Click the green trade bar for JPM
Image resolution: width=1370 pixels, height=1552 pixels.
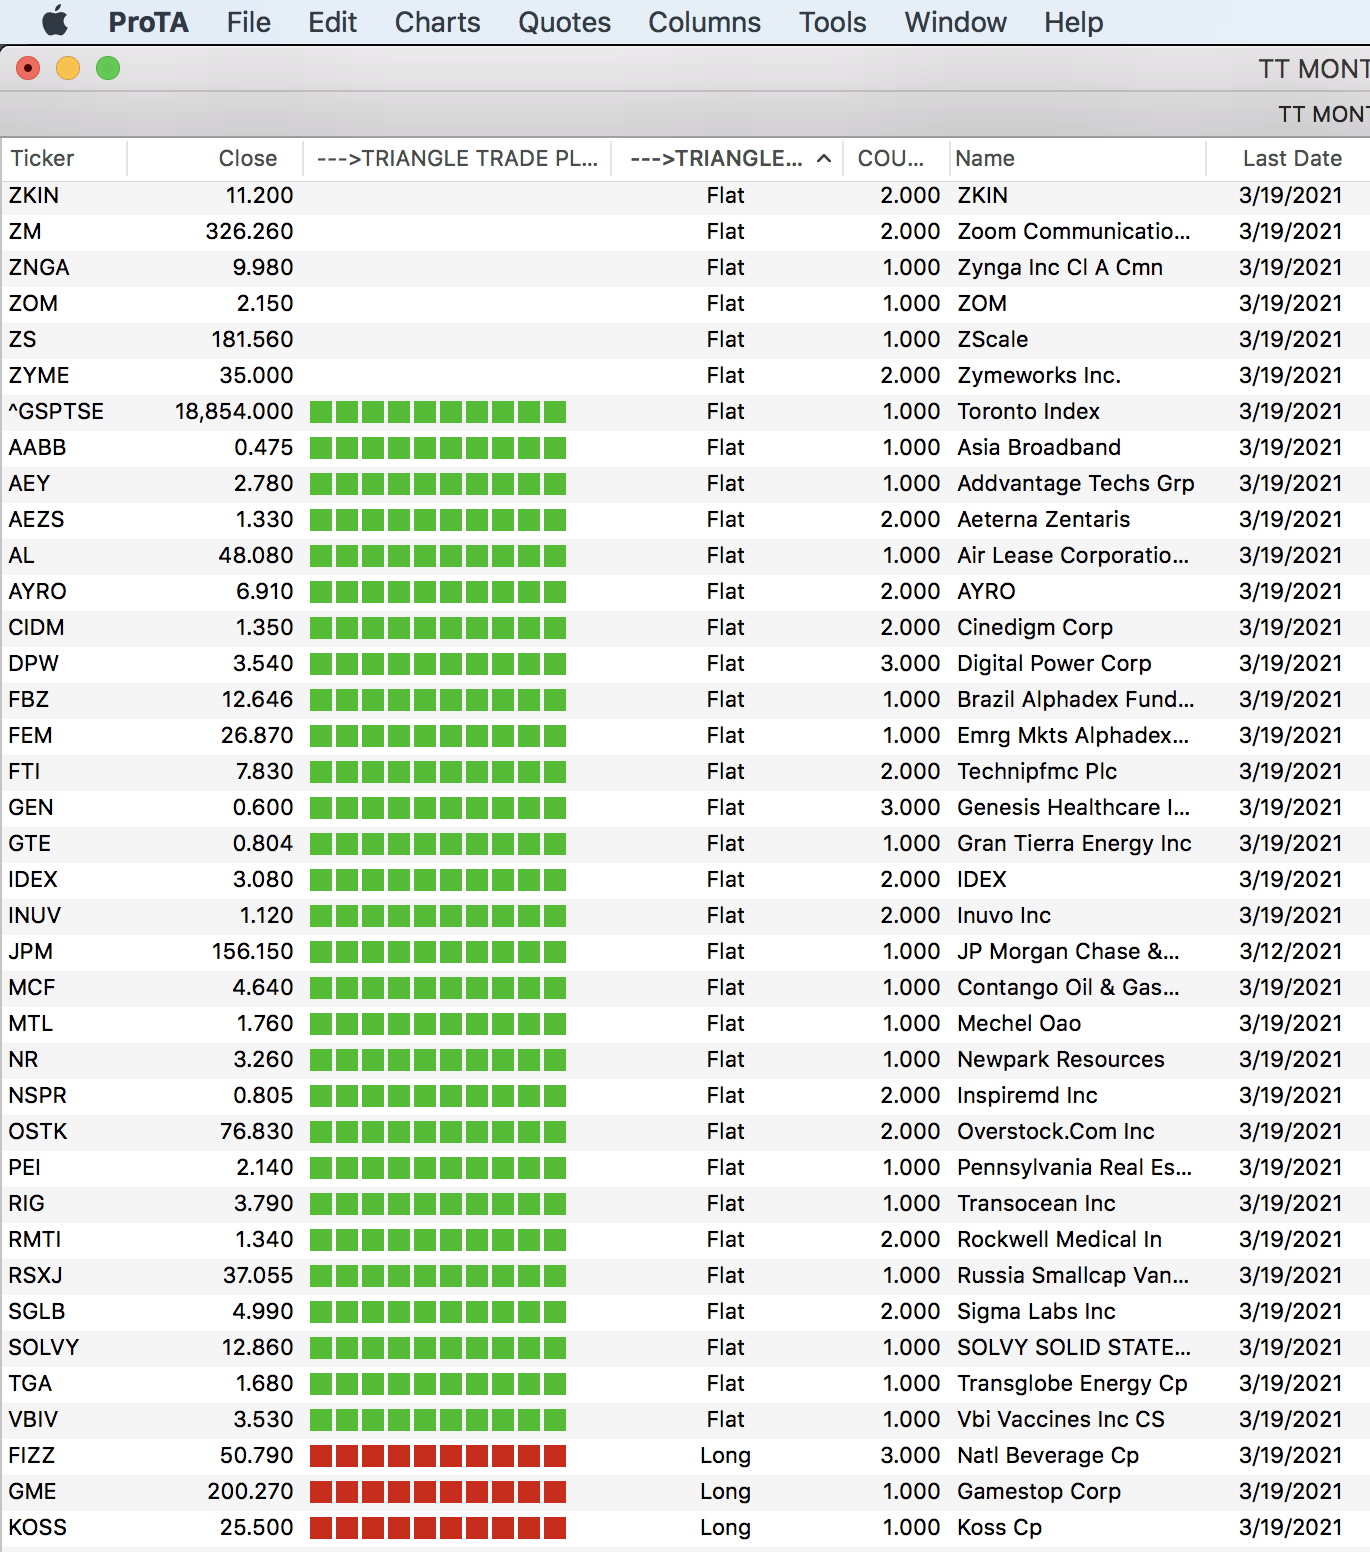click(x=438, y=952)
